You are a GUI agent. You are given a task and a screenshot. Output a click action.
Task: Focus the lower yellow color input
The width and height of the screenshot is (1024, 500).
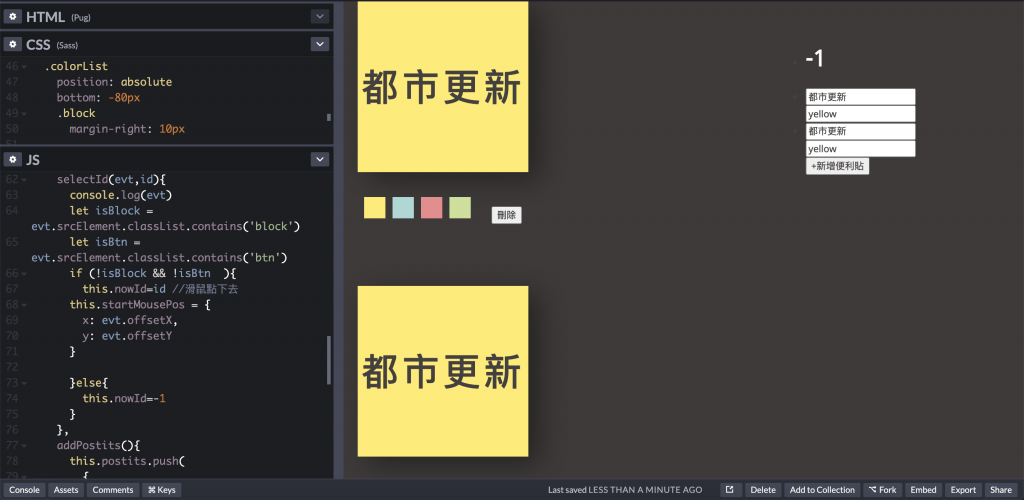point(861,149)
